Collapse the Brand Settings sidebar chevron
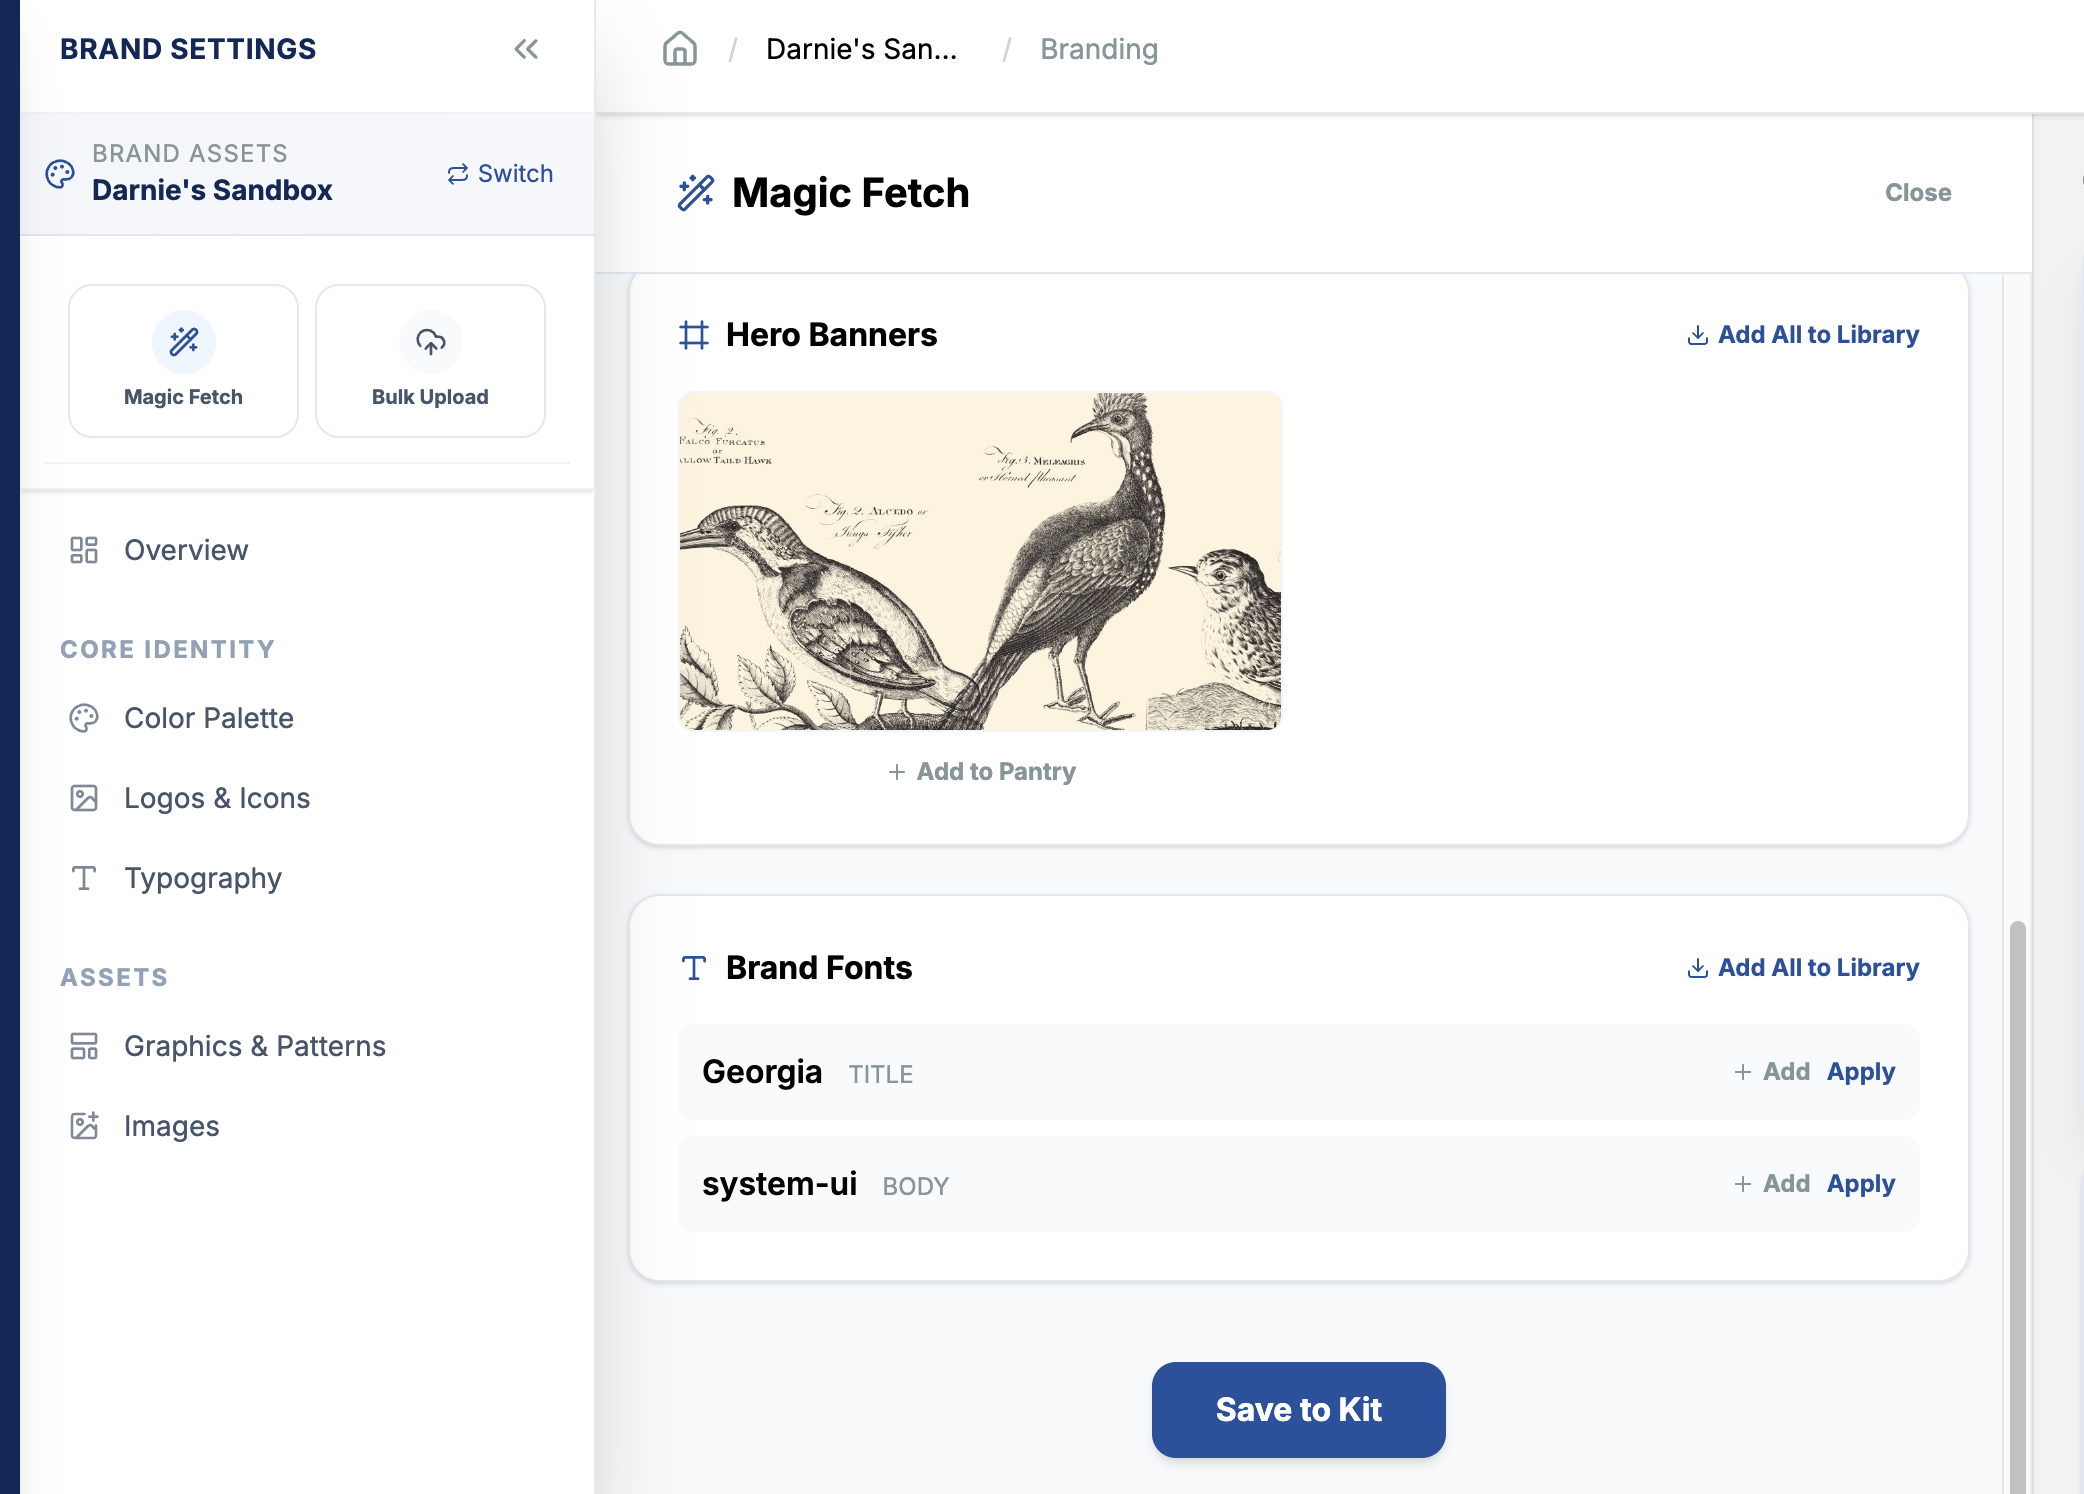This screenshot has height=1494, width=2084. [526, 49]
